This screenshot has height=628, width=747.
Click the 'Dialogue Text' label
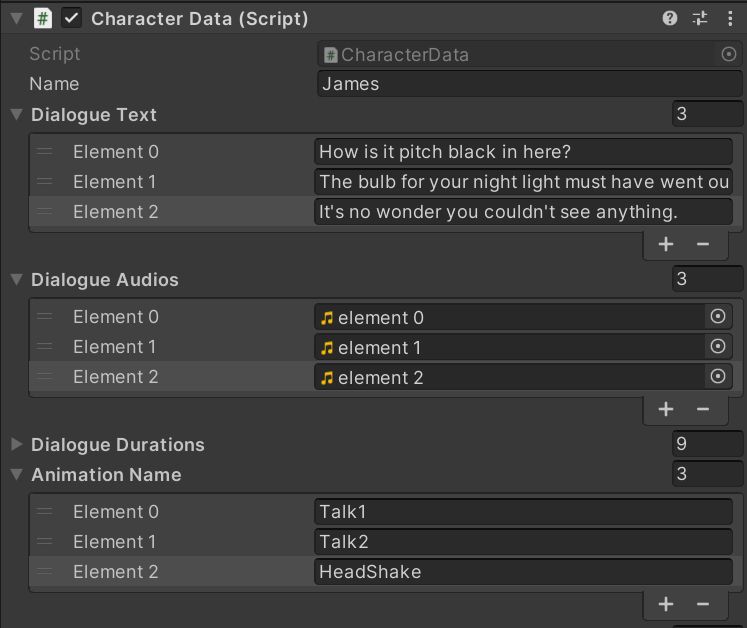pos(94,115)
